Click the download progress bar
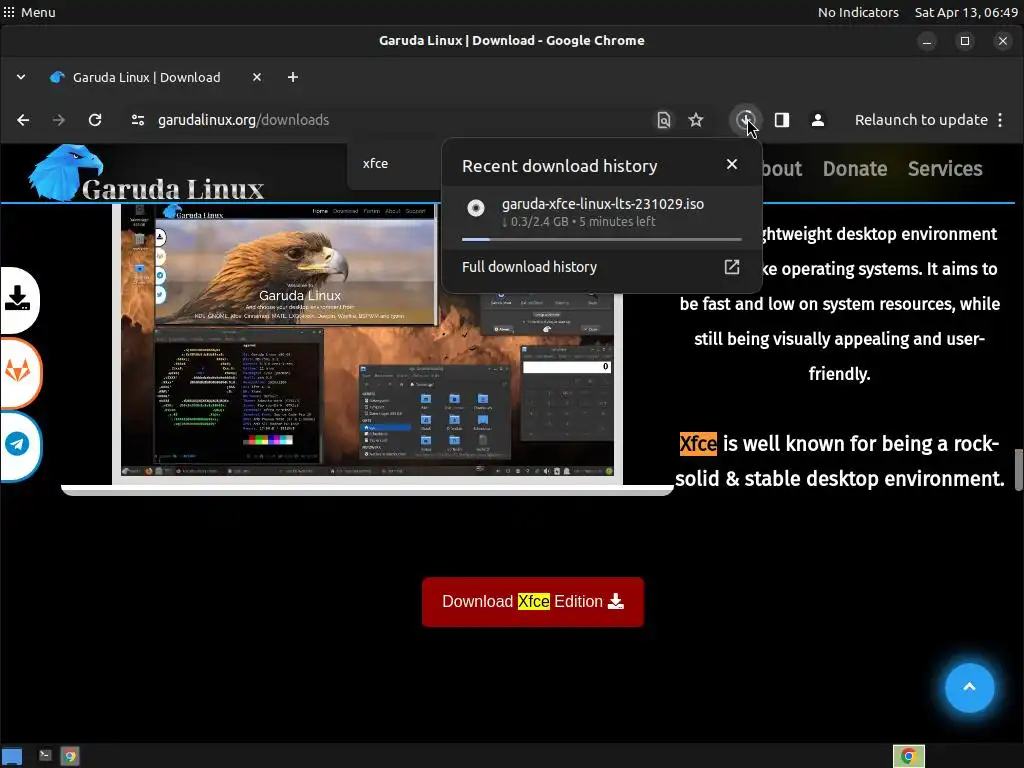Image resolution: width=1024 pixels, height=768 pixels. tap(601, 240)
